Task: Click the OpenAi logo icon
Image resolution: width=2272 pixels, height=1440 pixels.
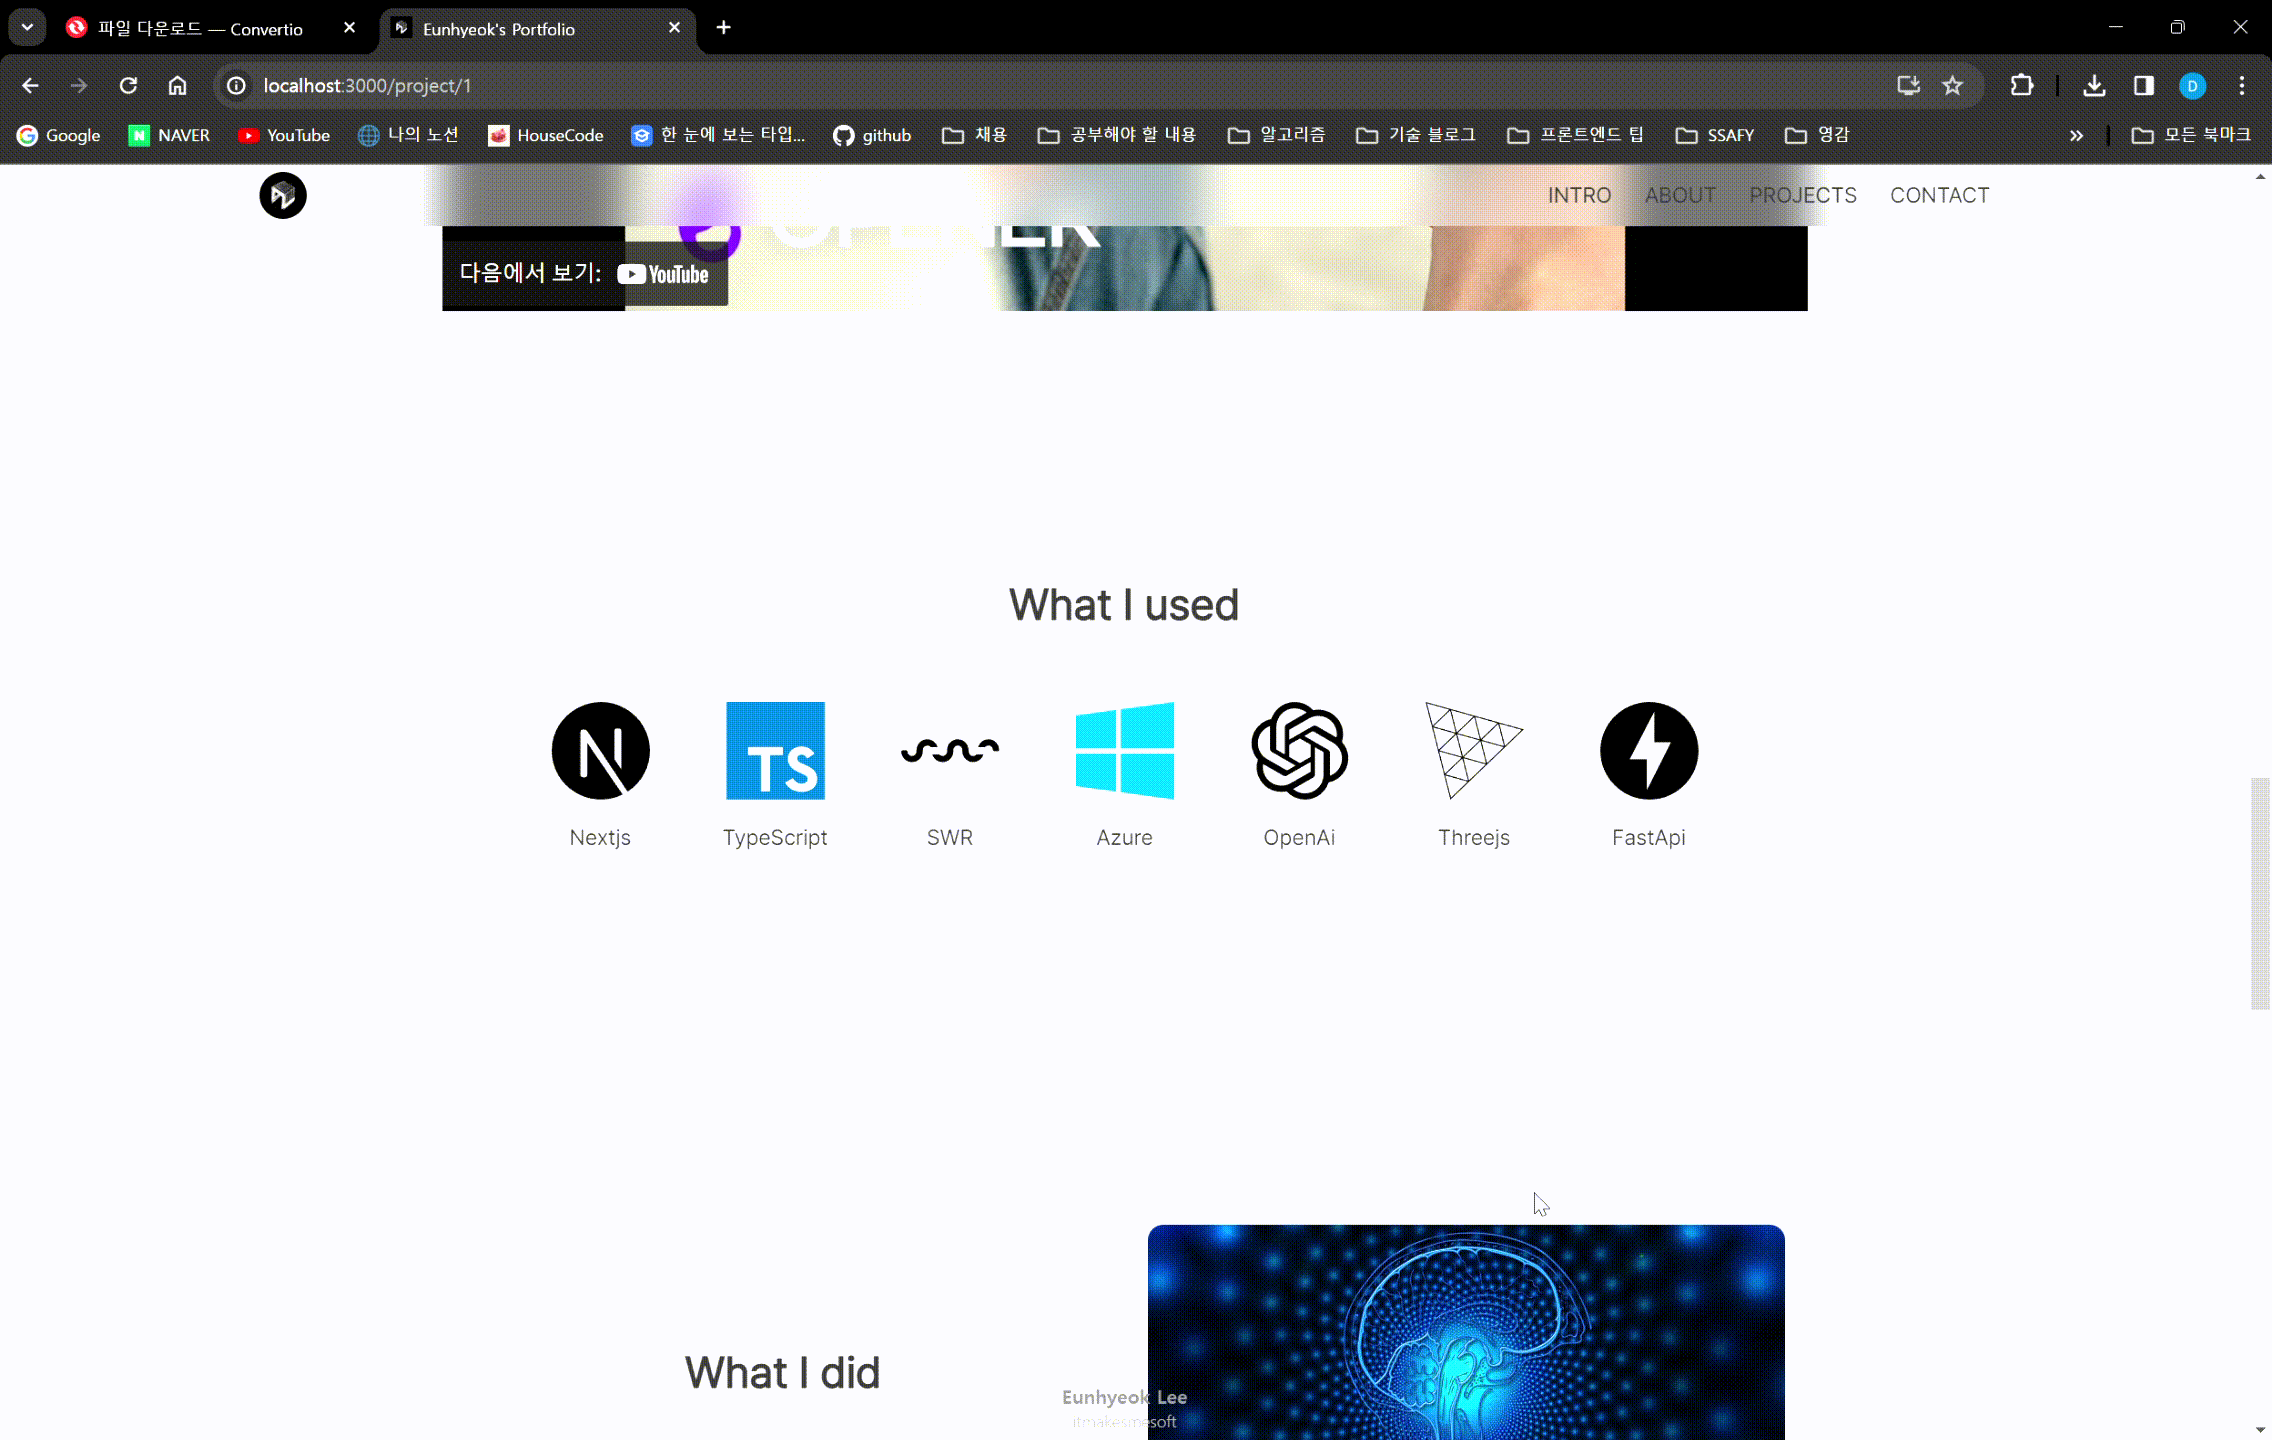Action: 1299,751
